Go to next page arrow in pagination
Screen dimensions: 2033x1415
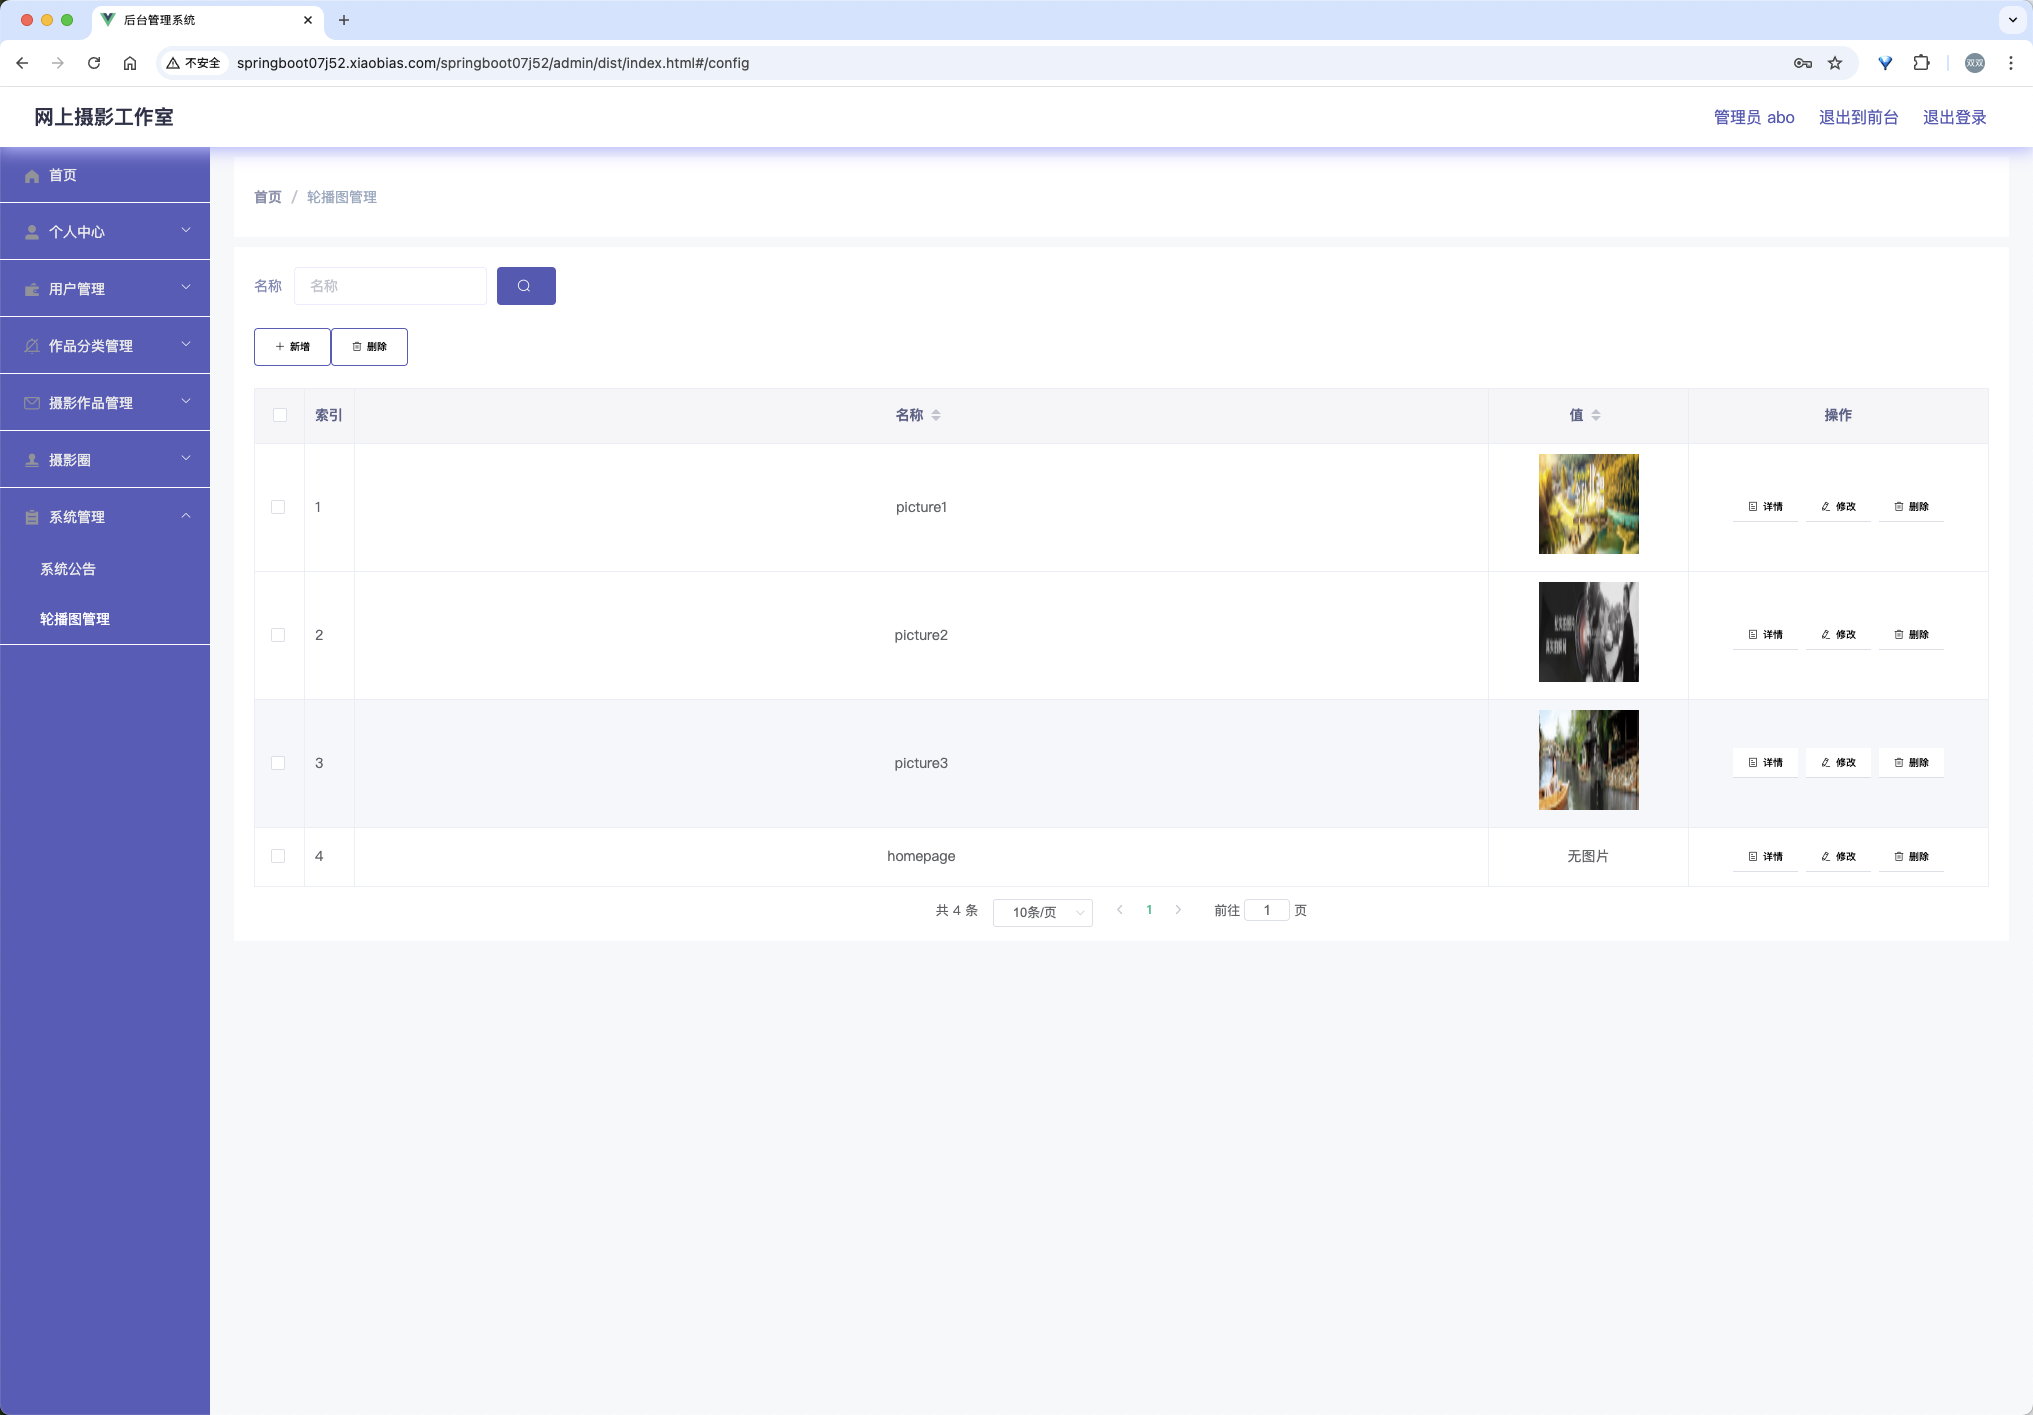(x=1178, y=910)
